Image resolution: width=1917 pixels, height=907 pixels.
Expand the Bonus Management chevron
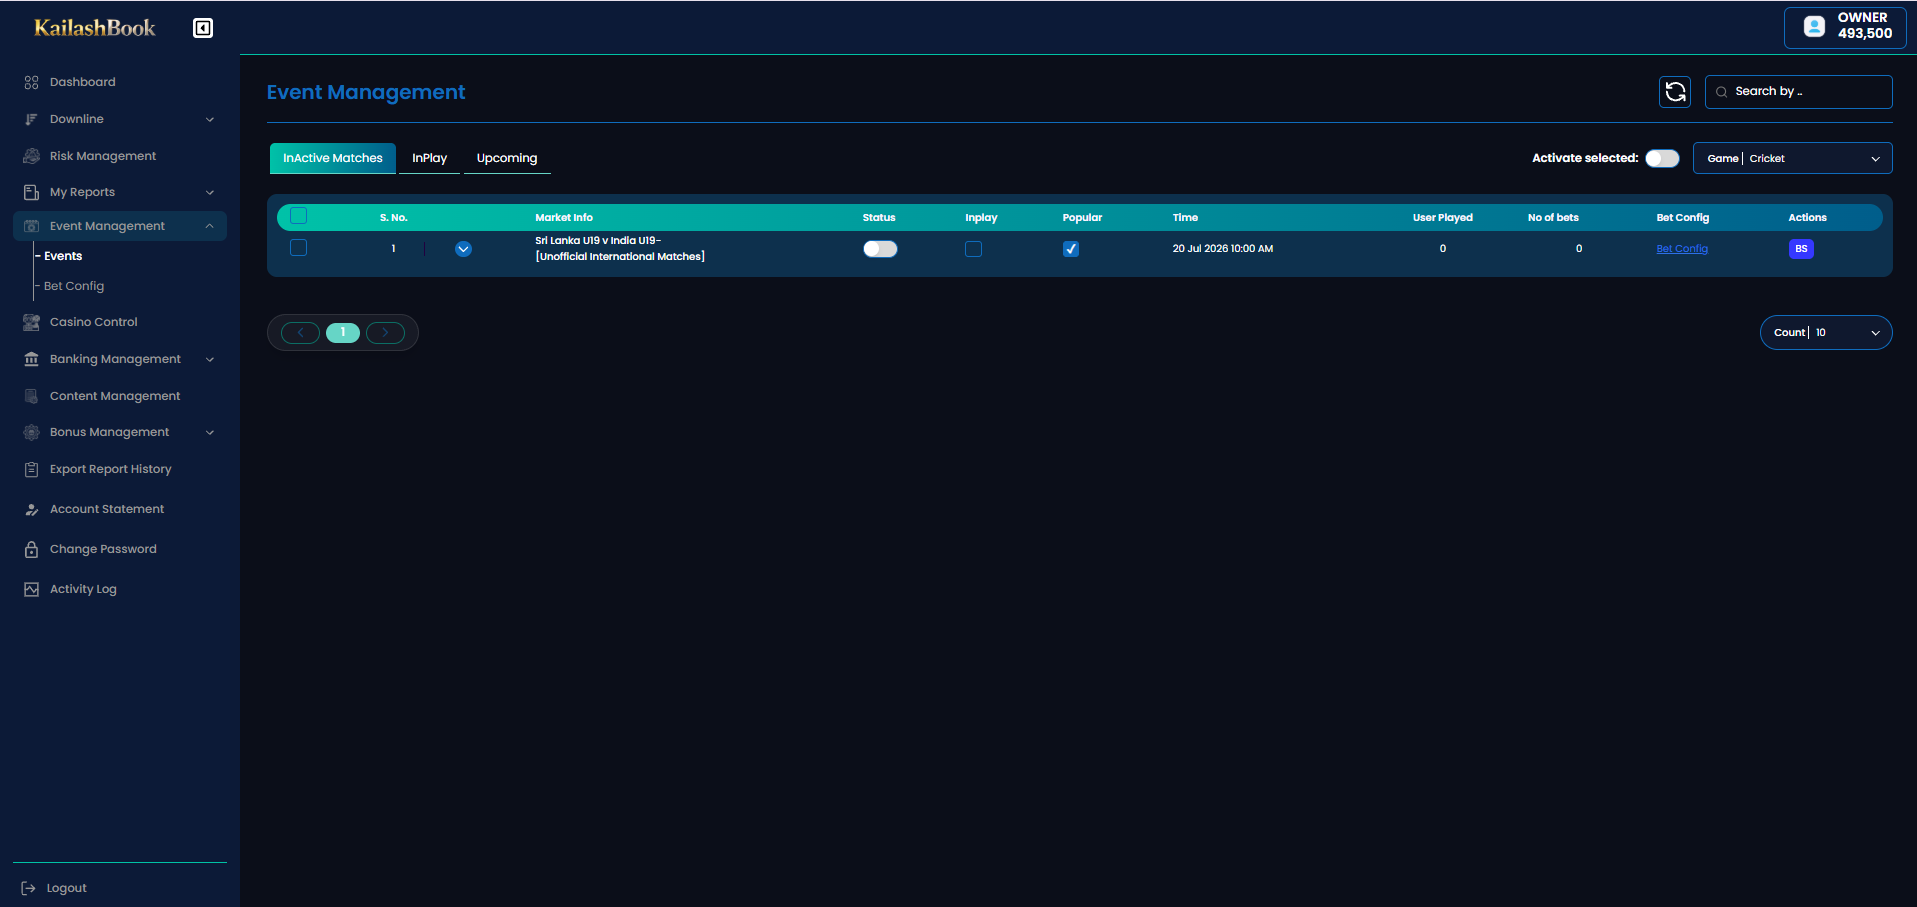pyautogui.click(x=210, y=432)
